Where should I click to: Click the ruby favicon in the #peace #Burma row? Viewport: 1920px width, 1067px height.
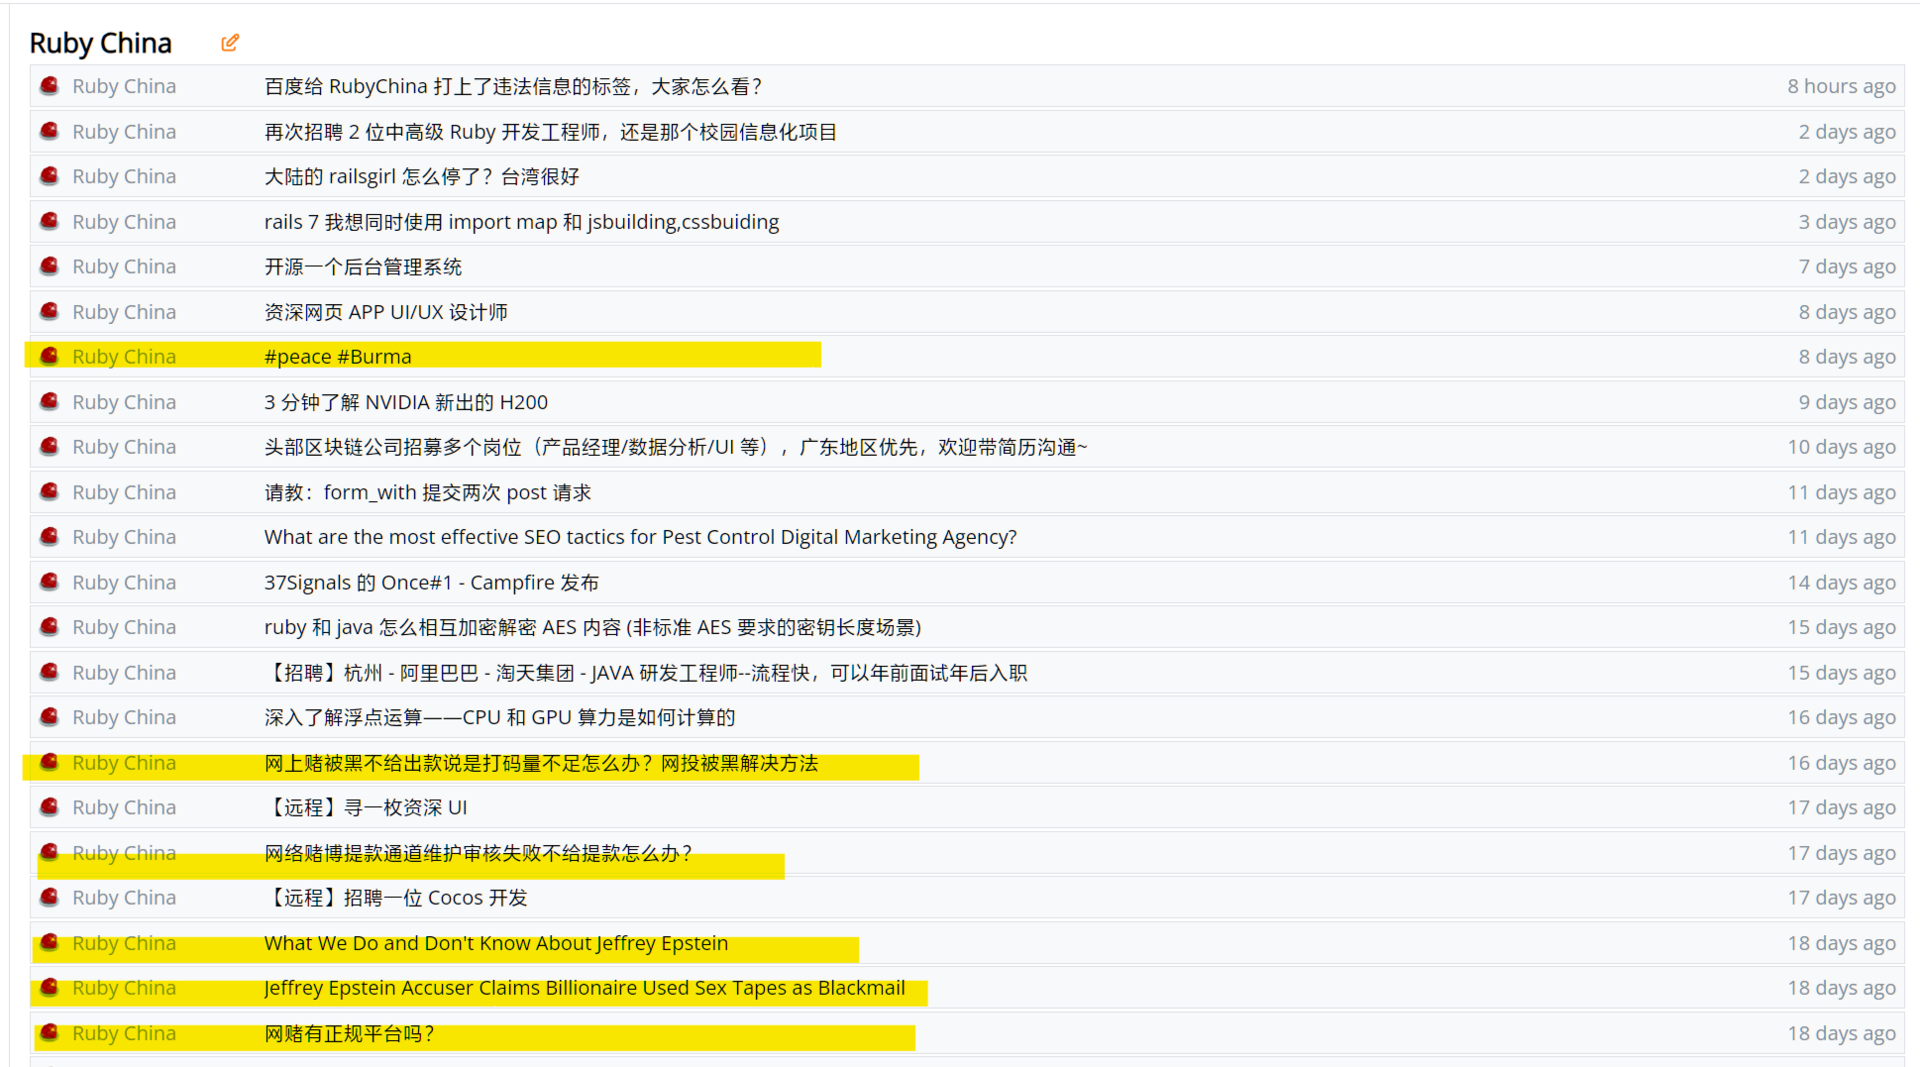coord(49,356)
